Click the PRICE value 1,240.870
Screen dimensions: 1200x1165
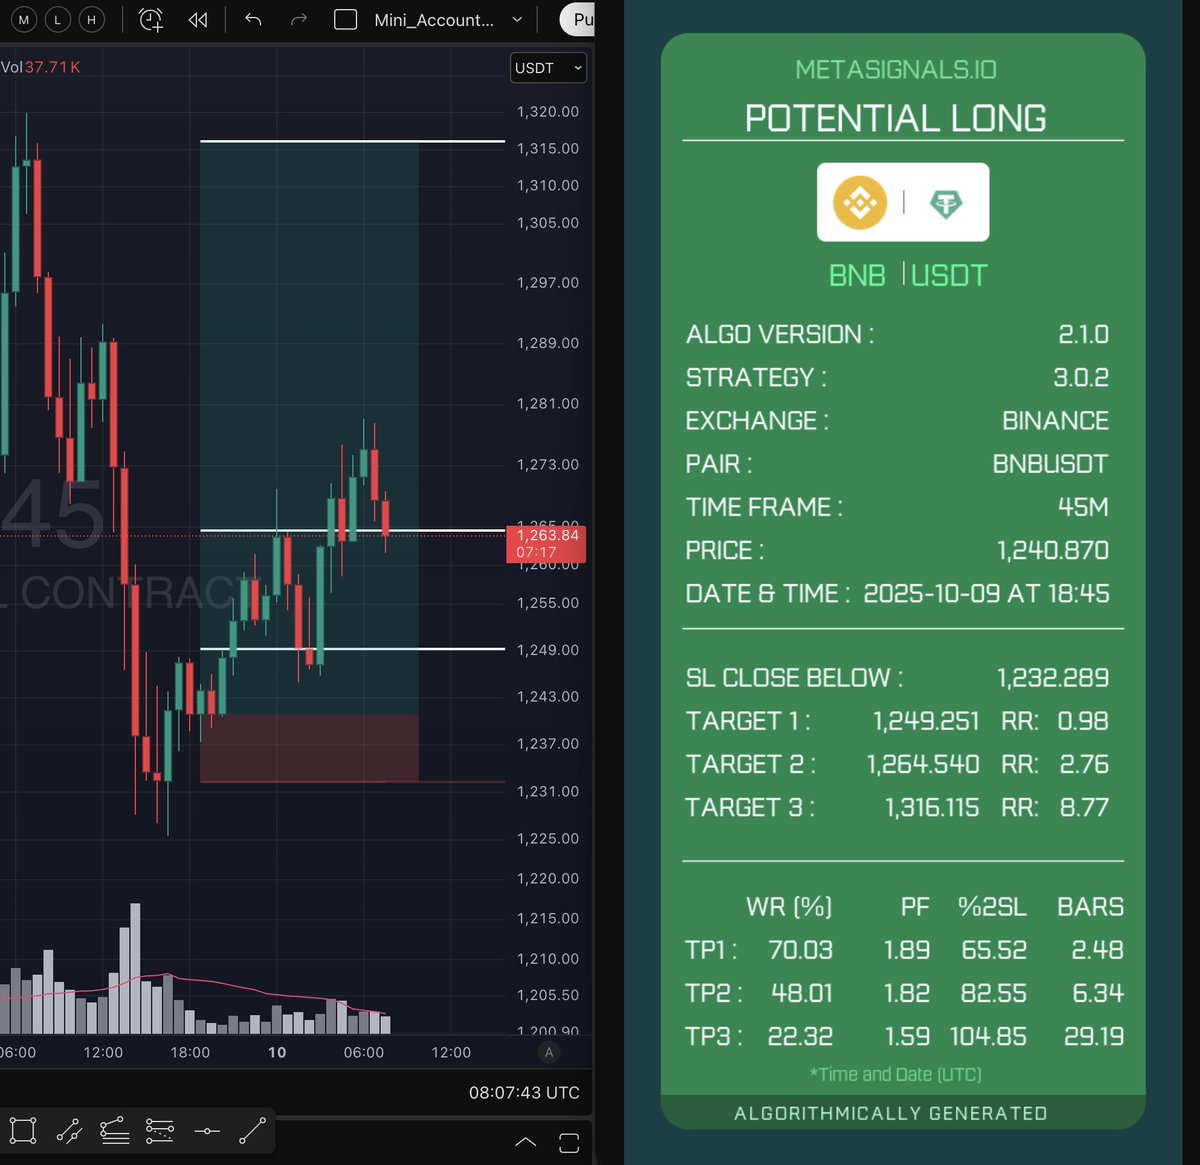pyautogui.click(x=1053, y=550)
